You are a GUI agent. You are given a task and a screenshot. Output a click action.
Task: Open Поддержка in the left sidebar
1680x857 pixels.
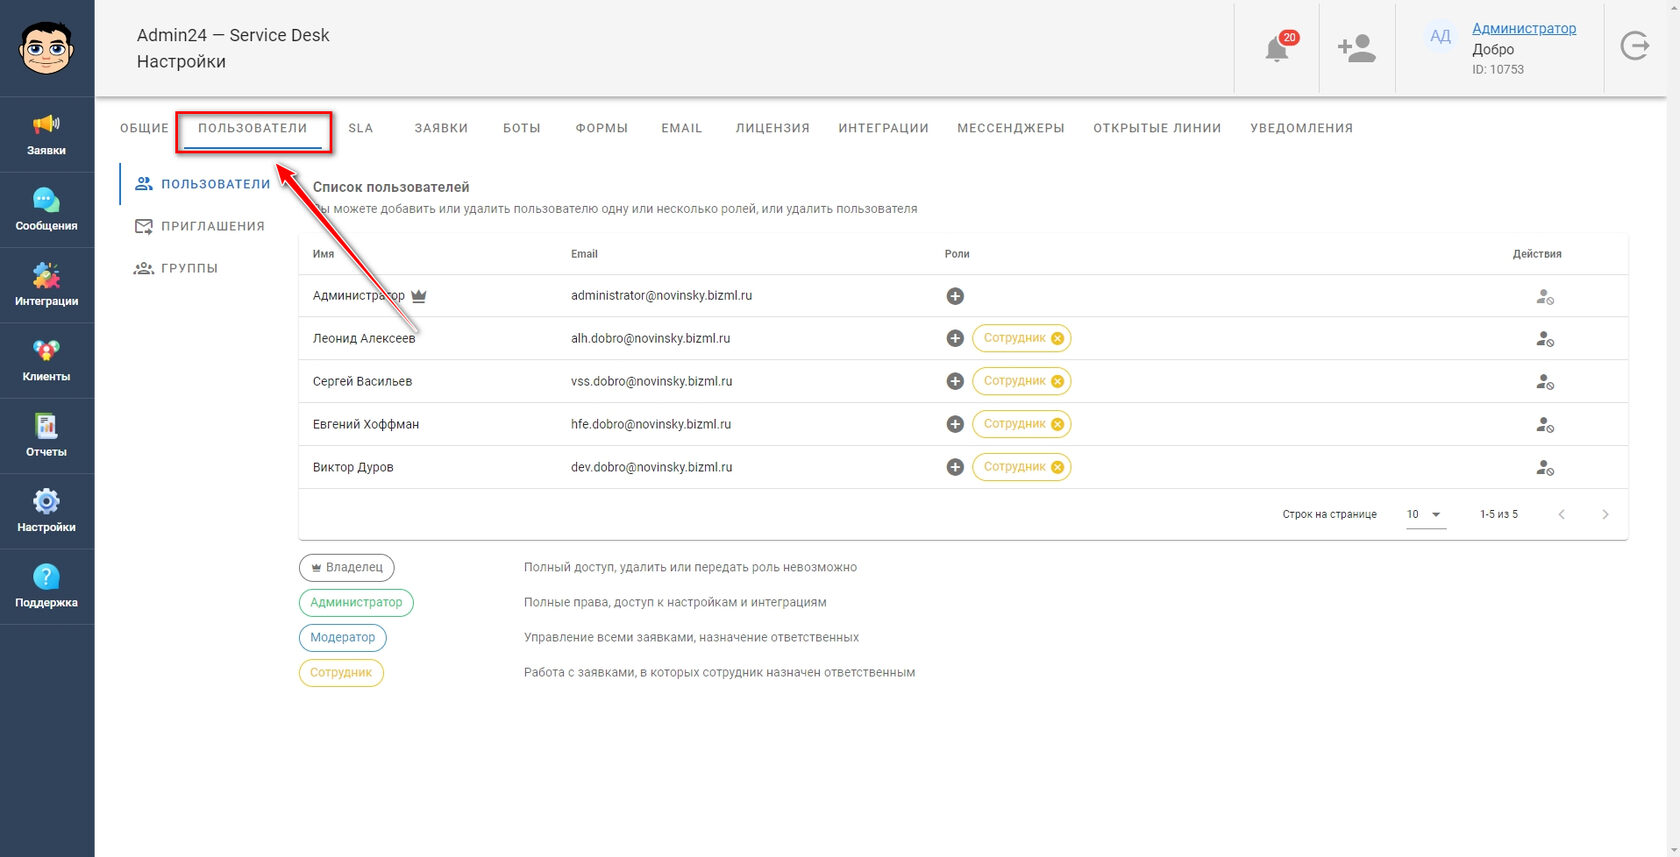[47, 587]
